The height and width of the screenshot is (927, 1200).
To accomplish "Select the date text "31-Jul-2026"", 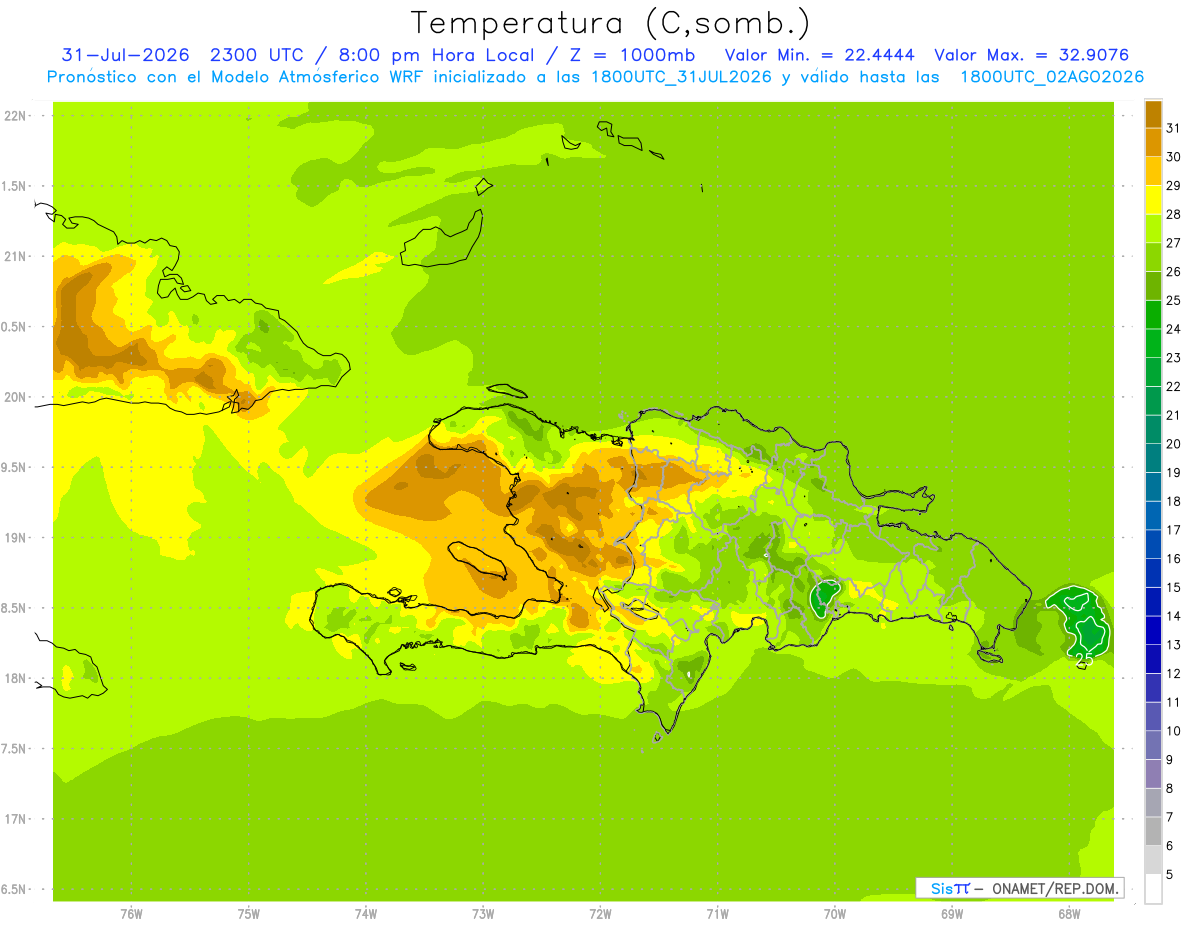I will (x=125, y=54).
